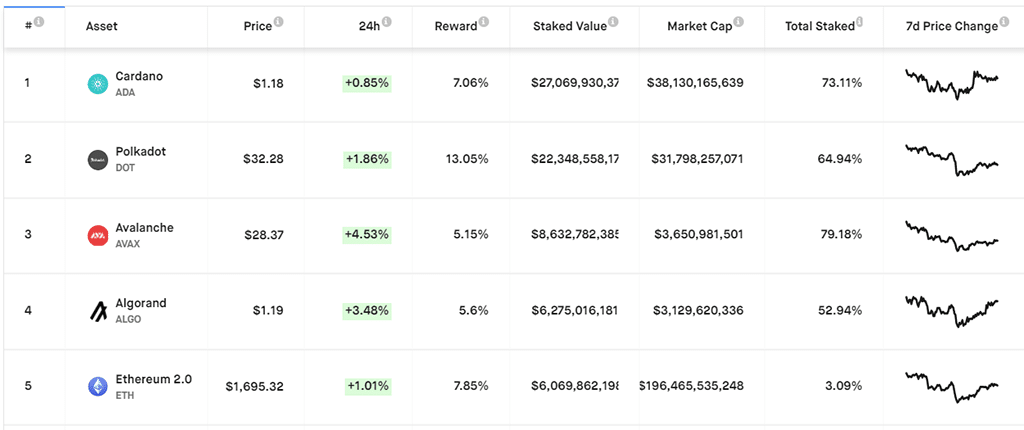Image resolution: width=1024 pixels, height=430 pixels.
Task: Click the Polkadot DOT coin logo
Action: [98, 159]
